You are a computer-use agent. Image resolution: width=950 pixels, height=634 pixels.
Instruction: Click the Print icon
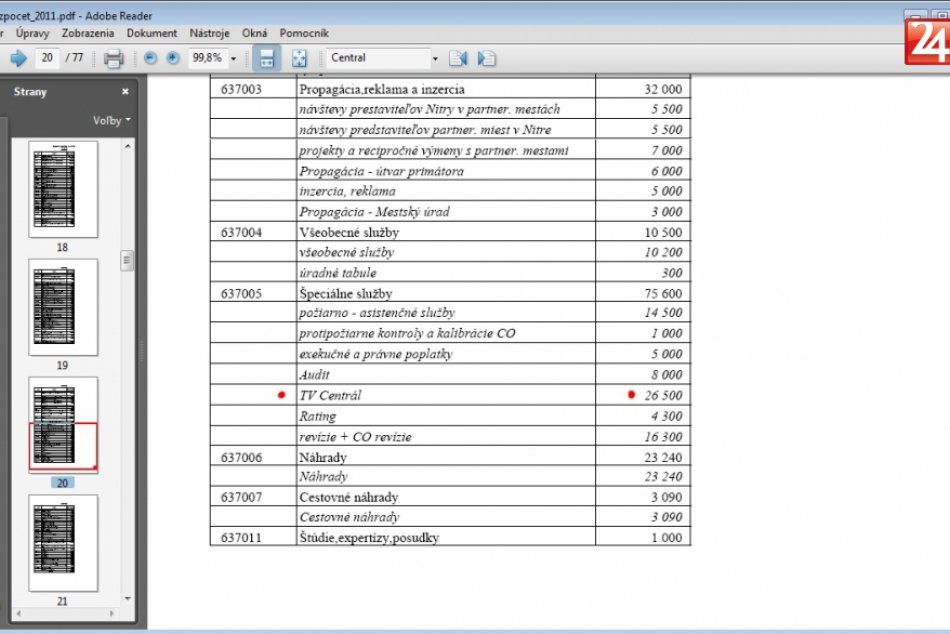(113, 58)
